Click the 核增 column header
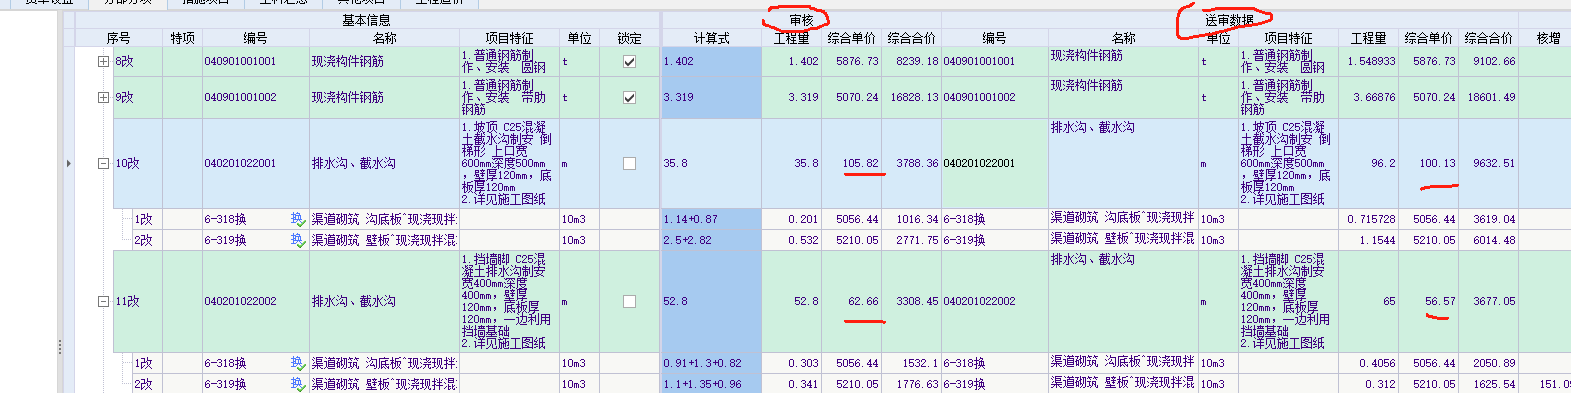1571x393 pixels. 1548,38
